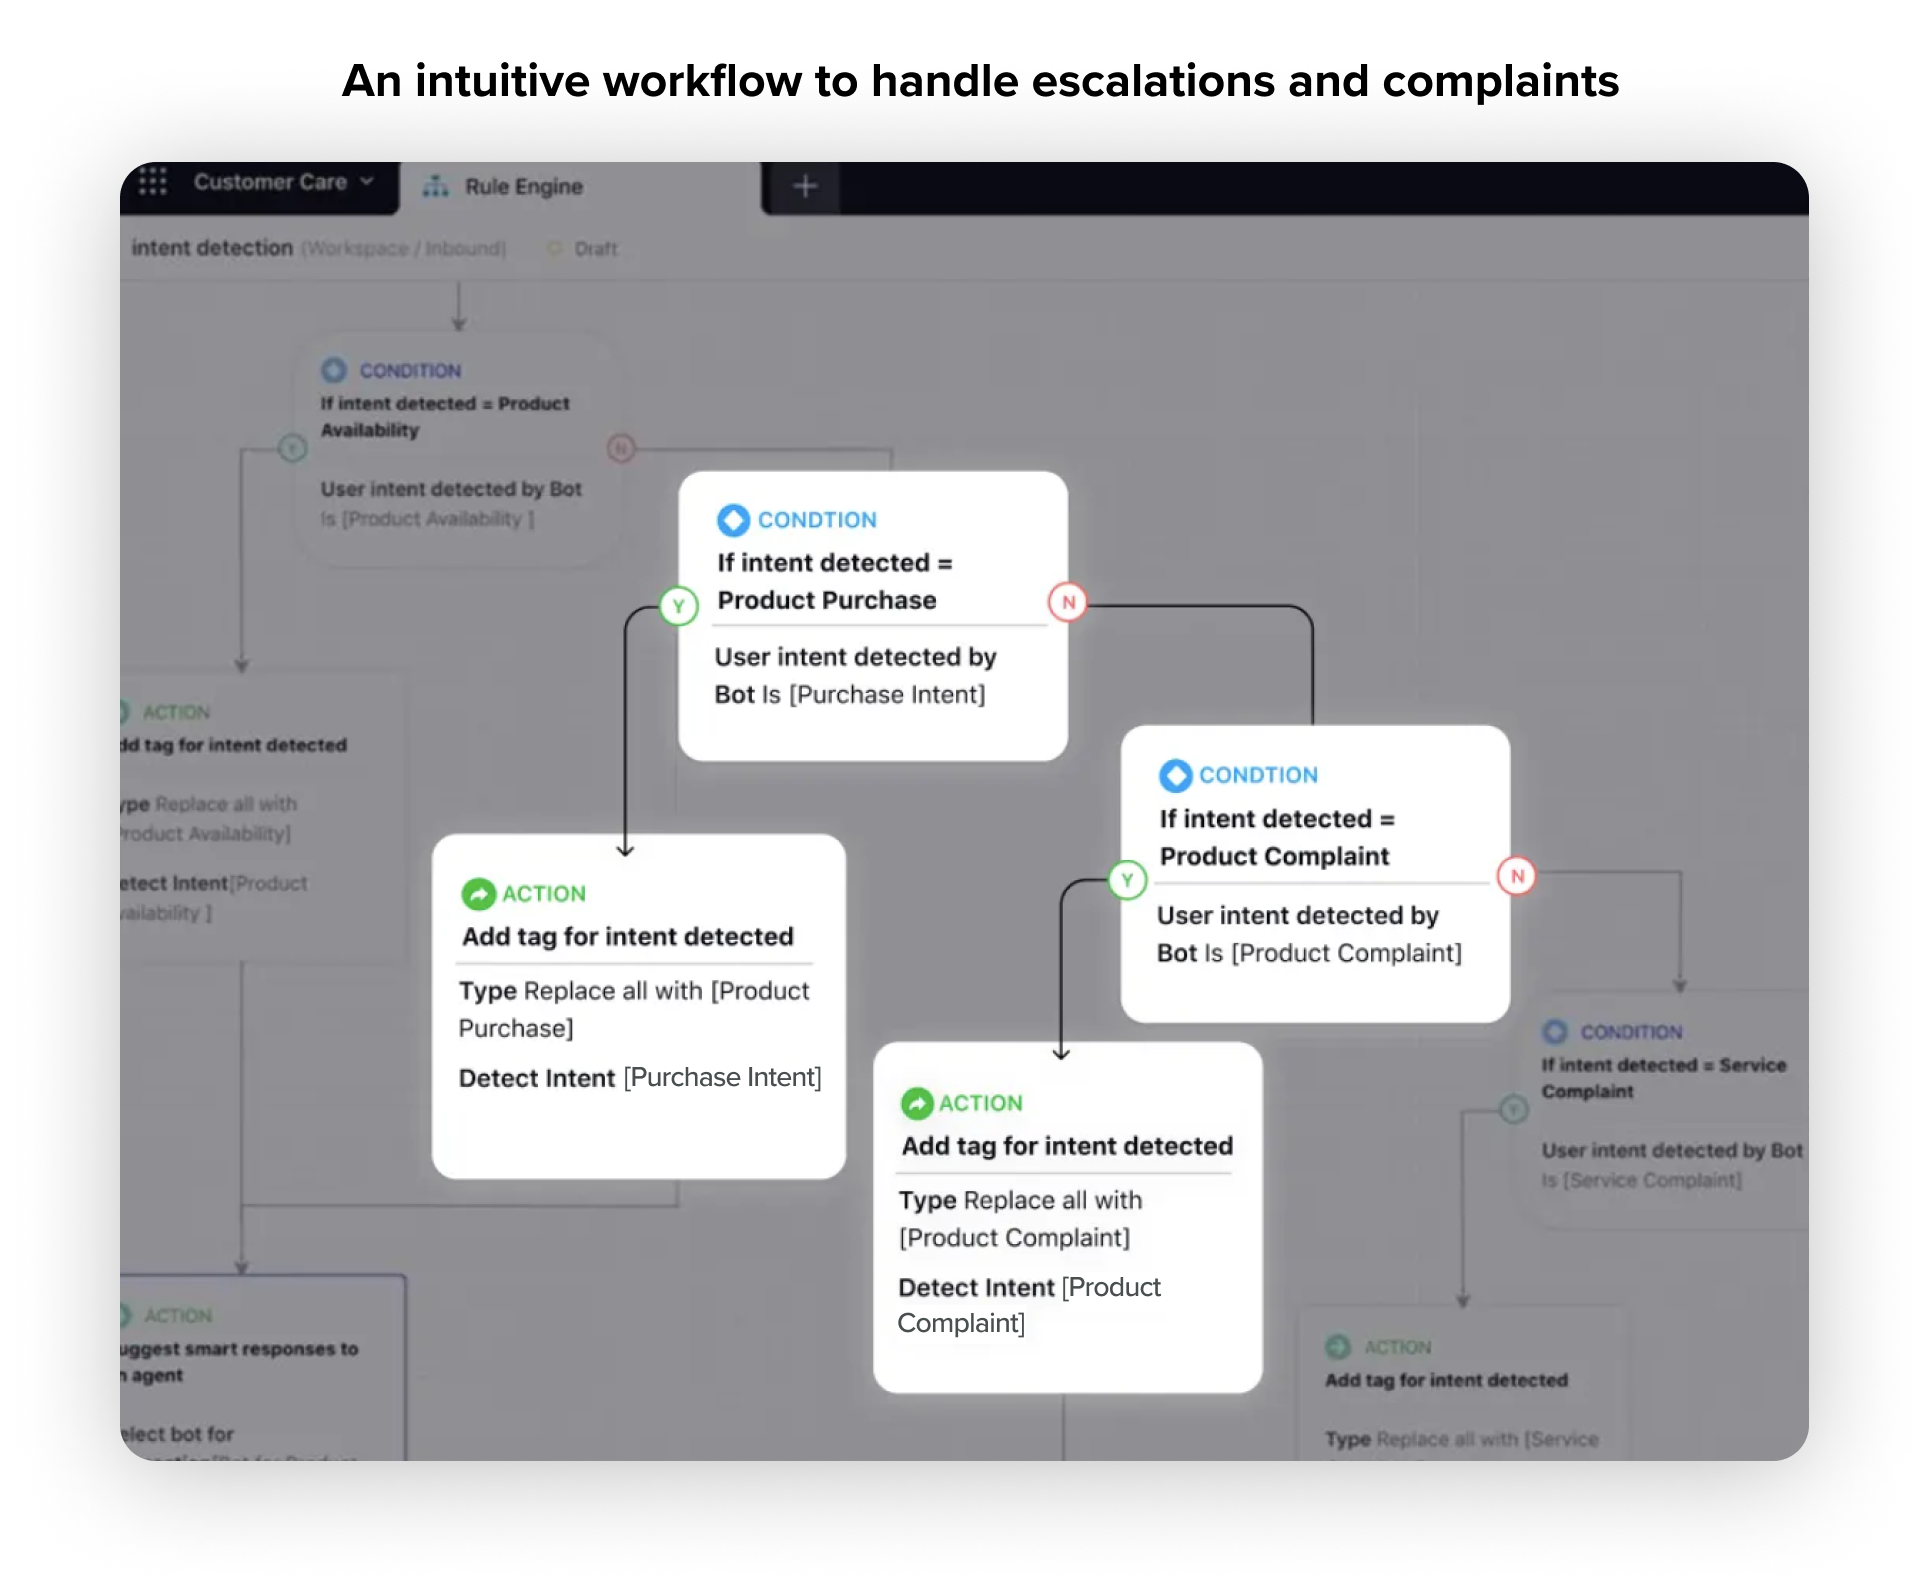Click the Product Purchase condition icon

[x=733, y=520]
